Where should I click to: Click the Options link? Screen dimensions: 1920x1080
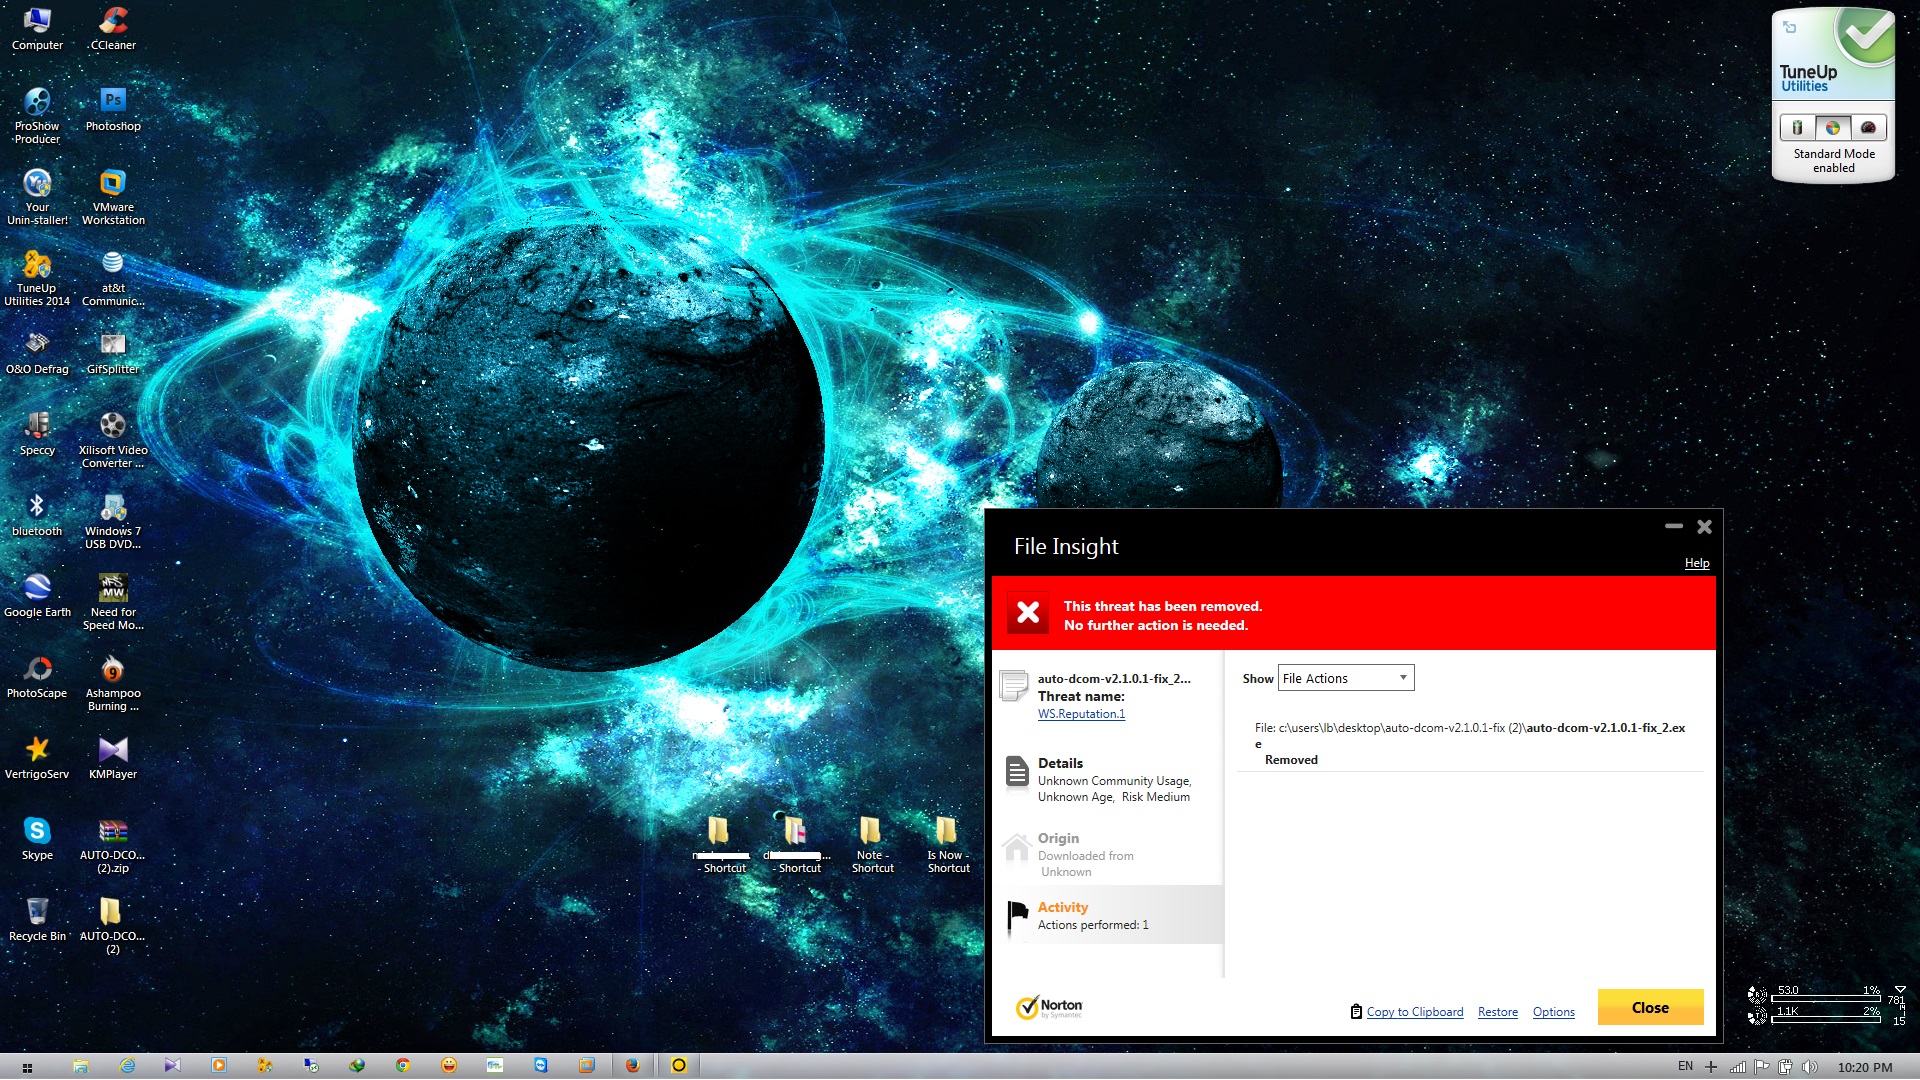[x=1553, y=1012]
